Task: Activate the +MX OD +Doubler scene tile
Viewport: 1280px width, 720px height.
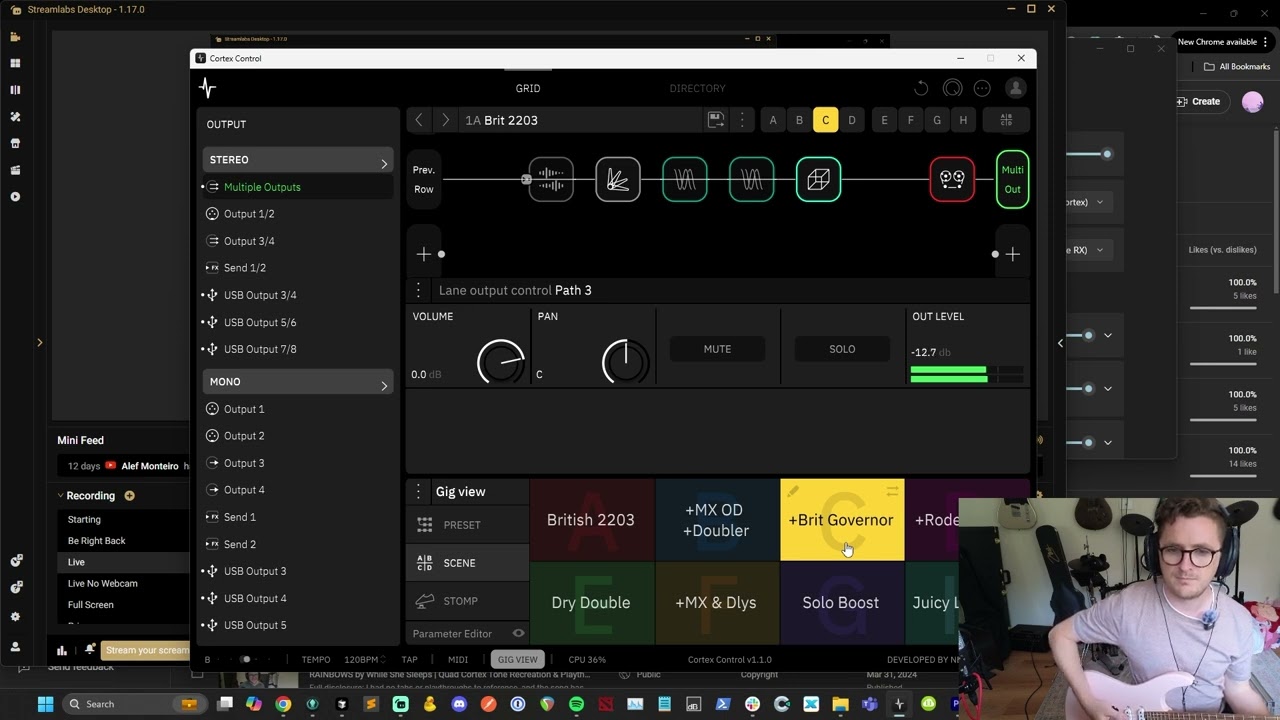Action: point(716,520)
